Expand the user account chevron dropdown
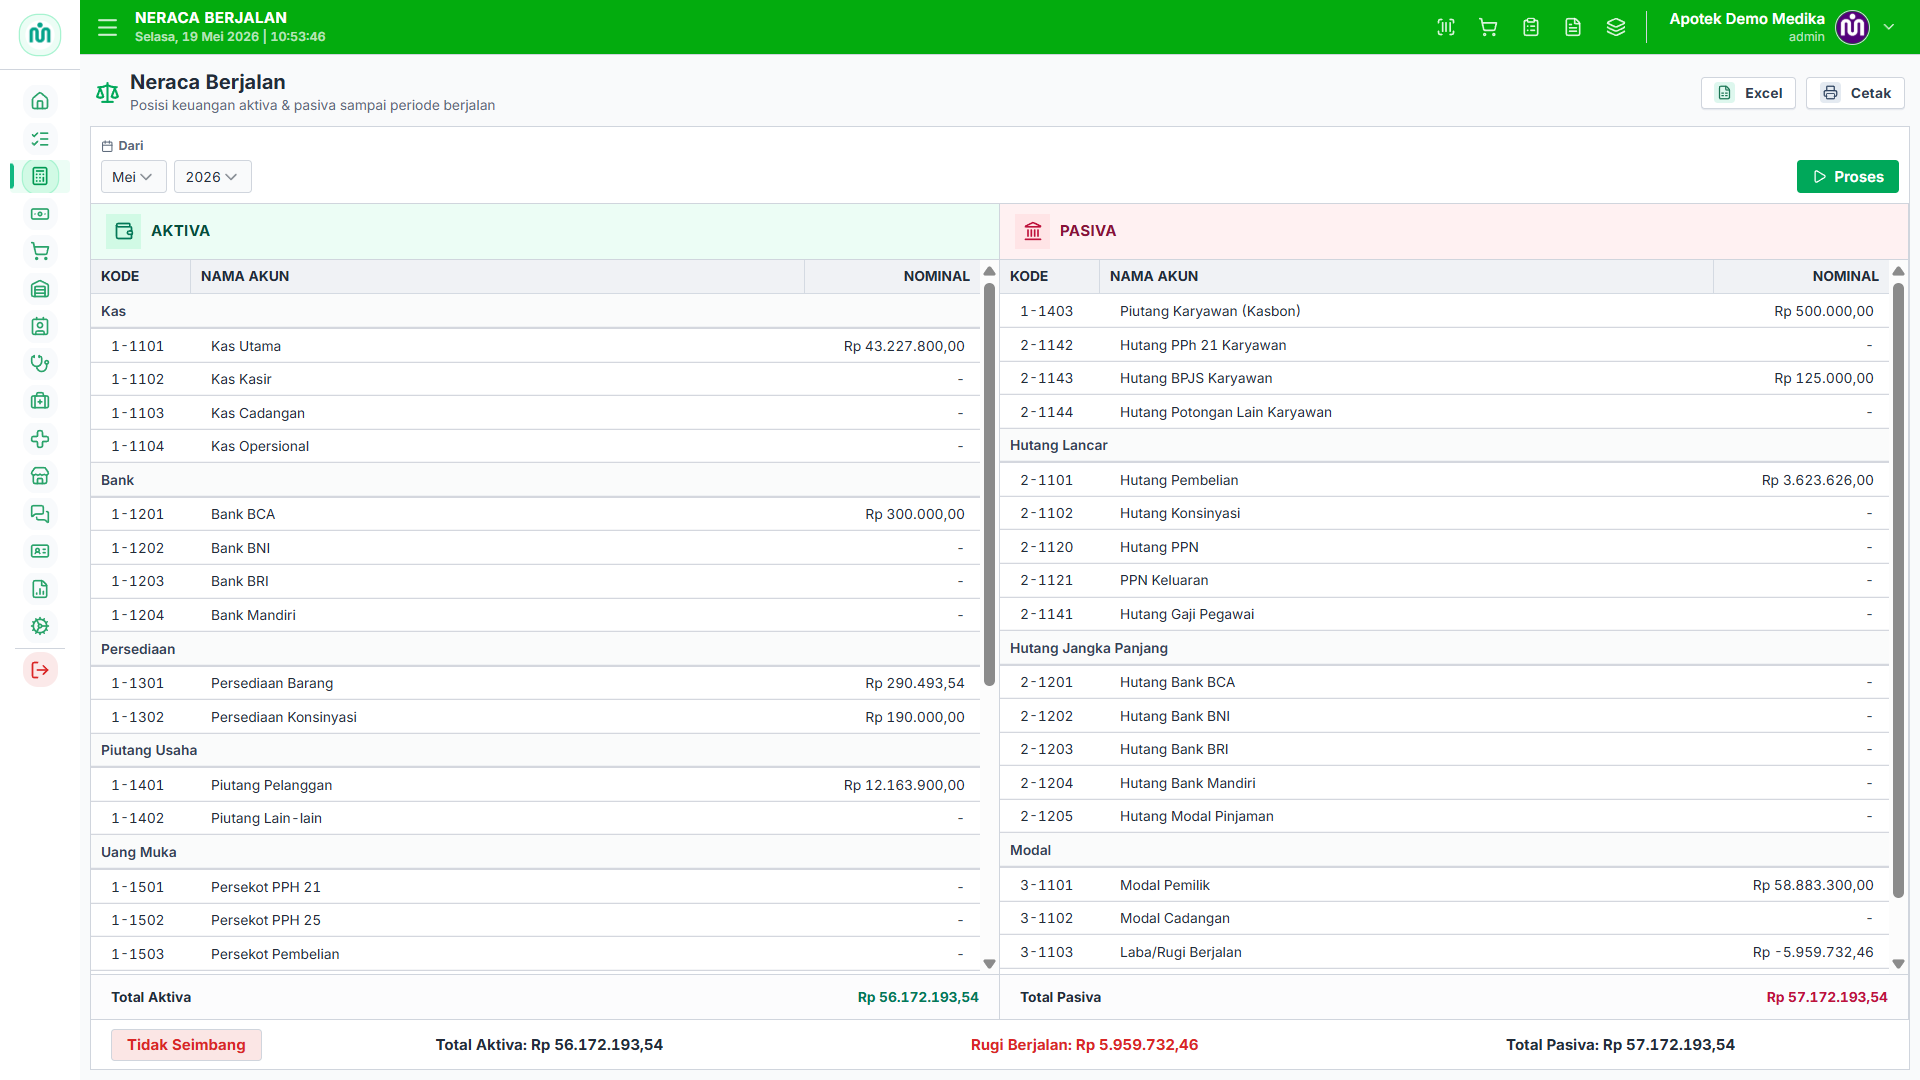 [x=1889, y=27]
